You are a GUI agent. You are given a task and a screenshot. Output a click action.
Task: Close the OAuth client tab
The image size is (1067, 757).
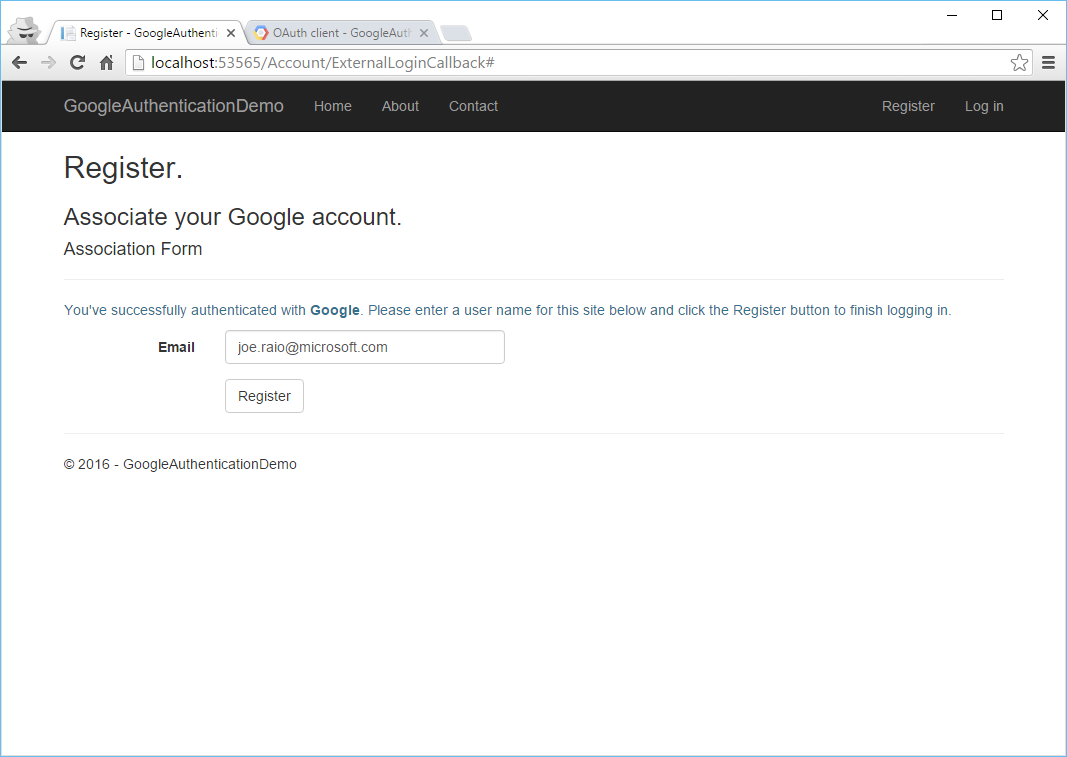(424, 33)
